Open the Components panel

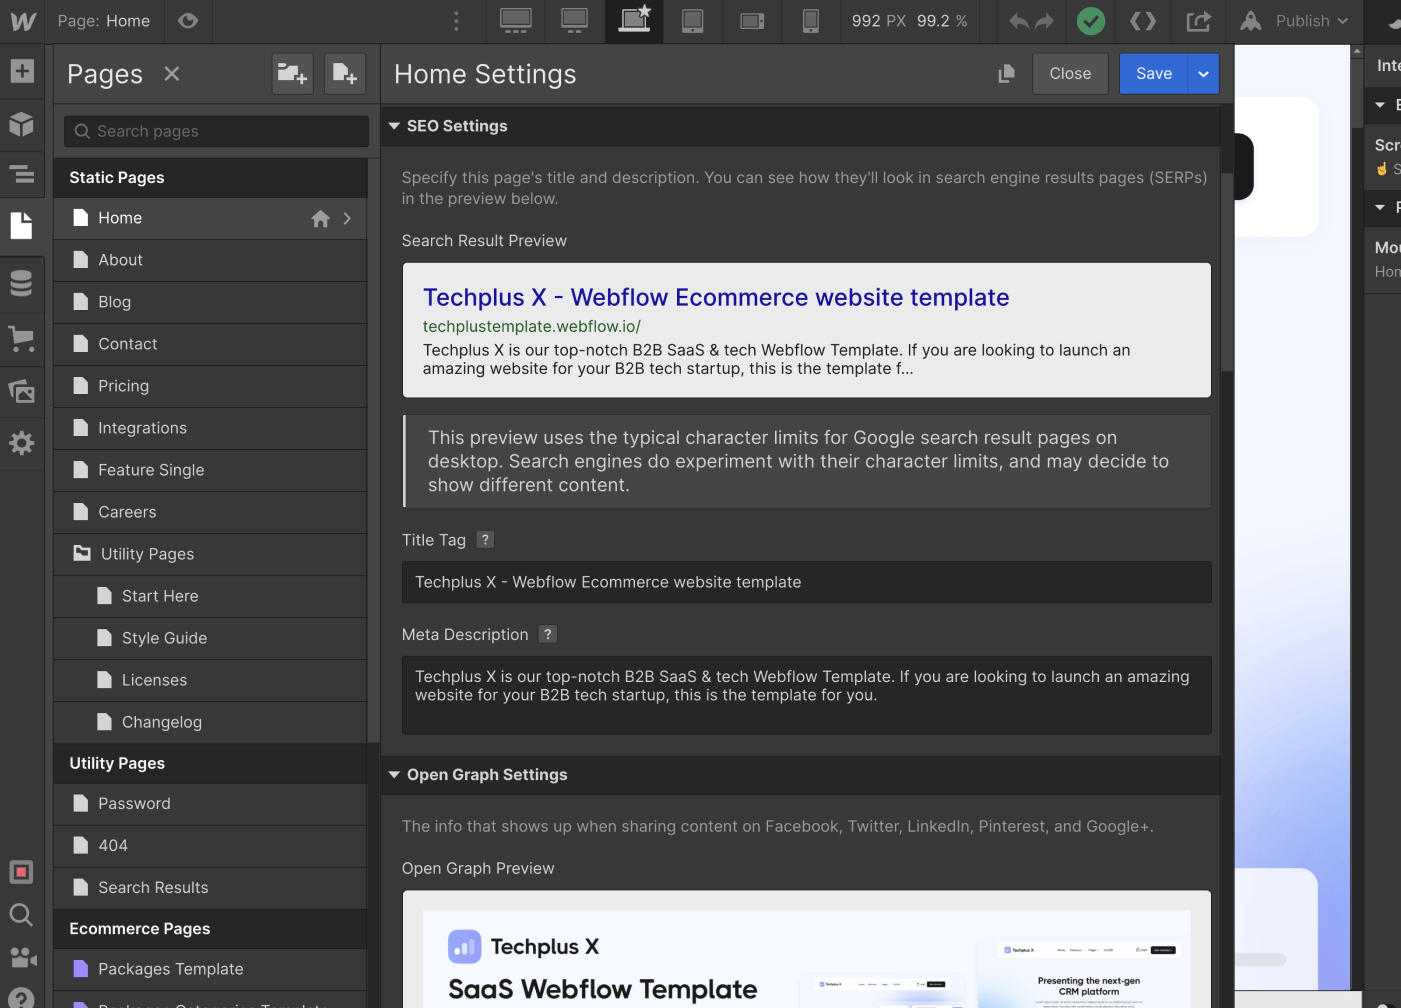click(x=22, y=124)
